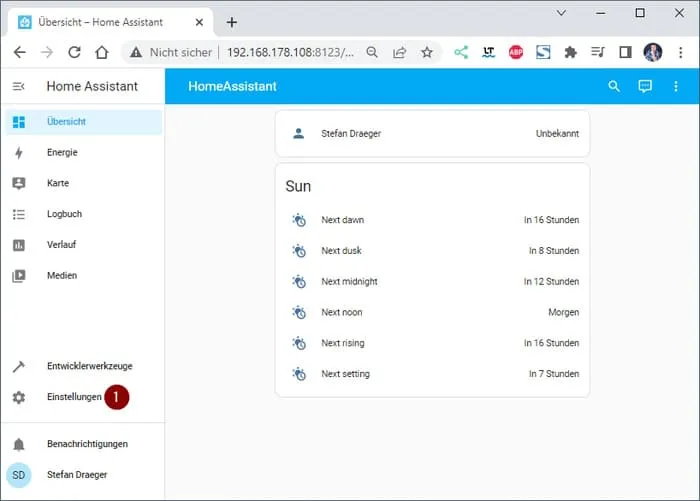Screen dimensions: 700x501
Task: Open Einstellungen settings
Action: pyautogui.click(x=73, y=397)
